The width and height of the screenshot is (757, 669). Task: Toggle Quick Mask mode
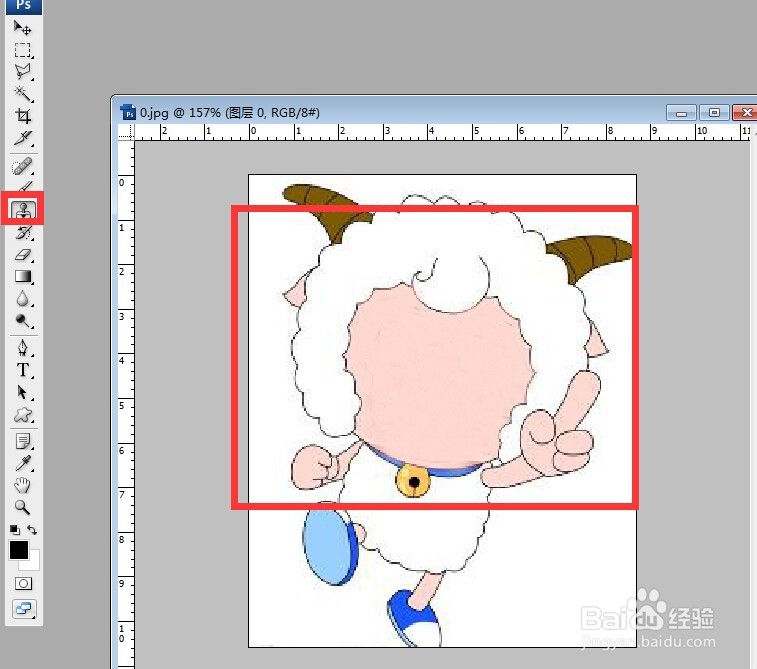(23, 584)
